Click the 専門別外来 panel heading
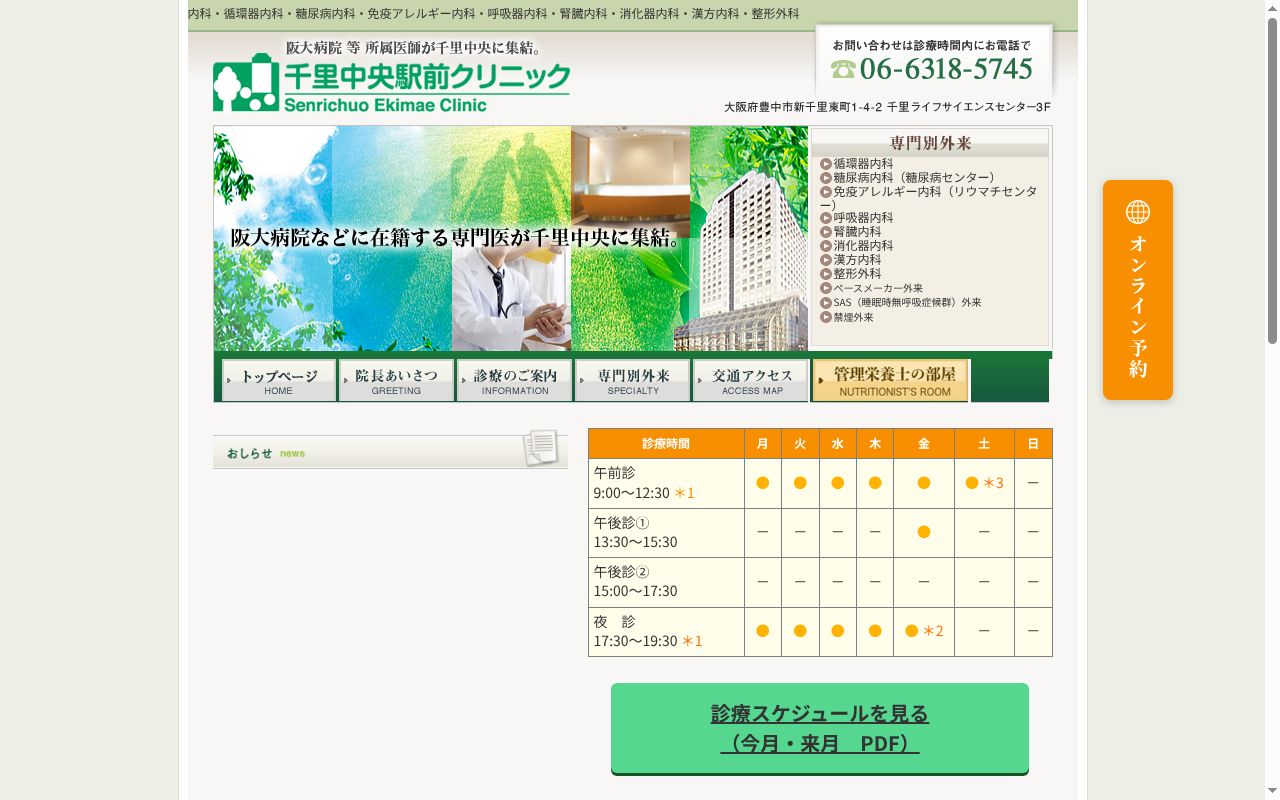The height and width of the screenshot is (800, 1280). pos(930,143)
